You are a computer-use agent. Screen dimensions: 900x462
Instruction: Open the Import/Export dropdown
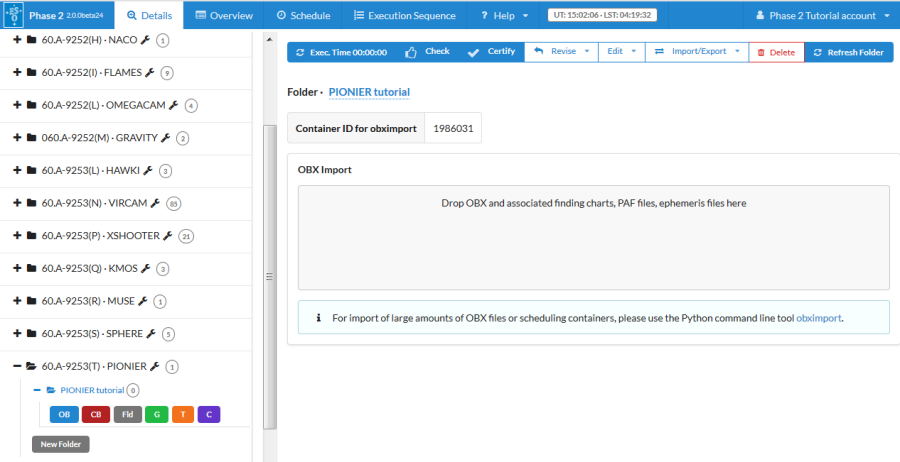(x=696, y=52)
